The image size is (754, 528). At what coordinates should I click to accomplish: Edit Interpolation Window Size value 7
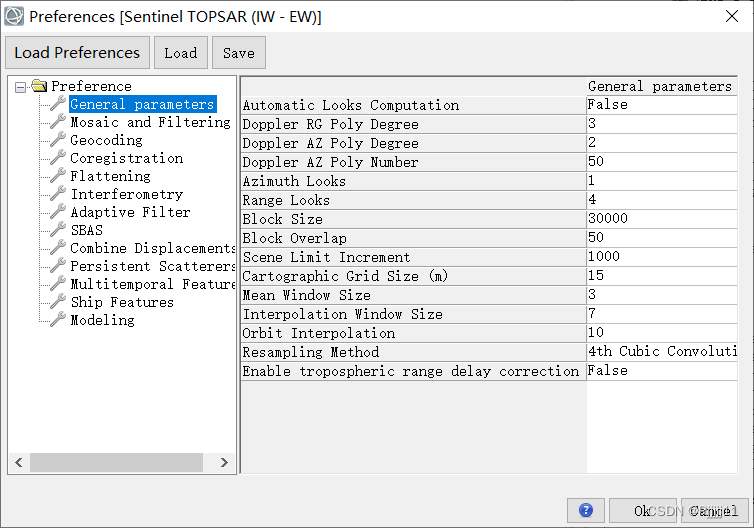click(662, 314)
